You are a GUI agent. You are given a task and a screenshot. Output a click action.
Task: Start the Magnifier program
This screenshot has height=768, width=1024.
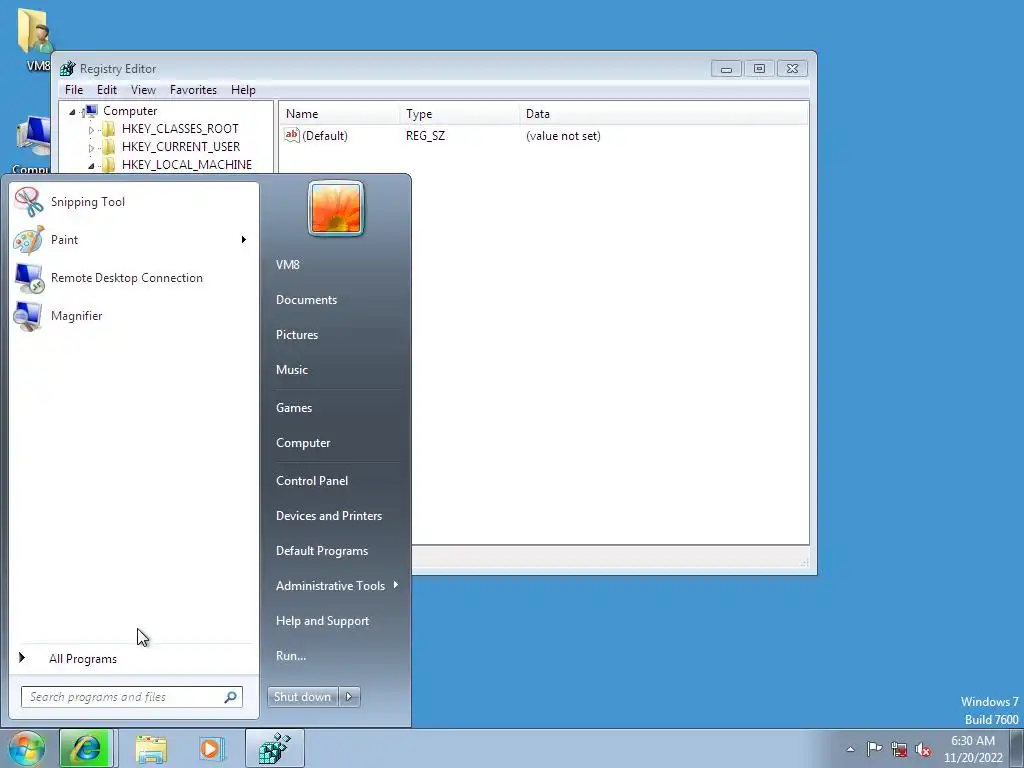[134, 315]
